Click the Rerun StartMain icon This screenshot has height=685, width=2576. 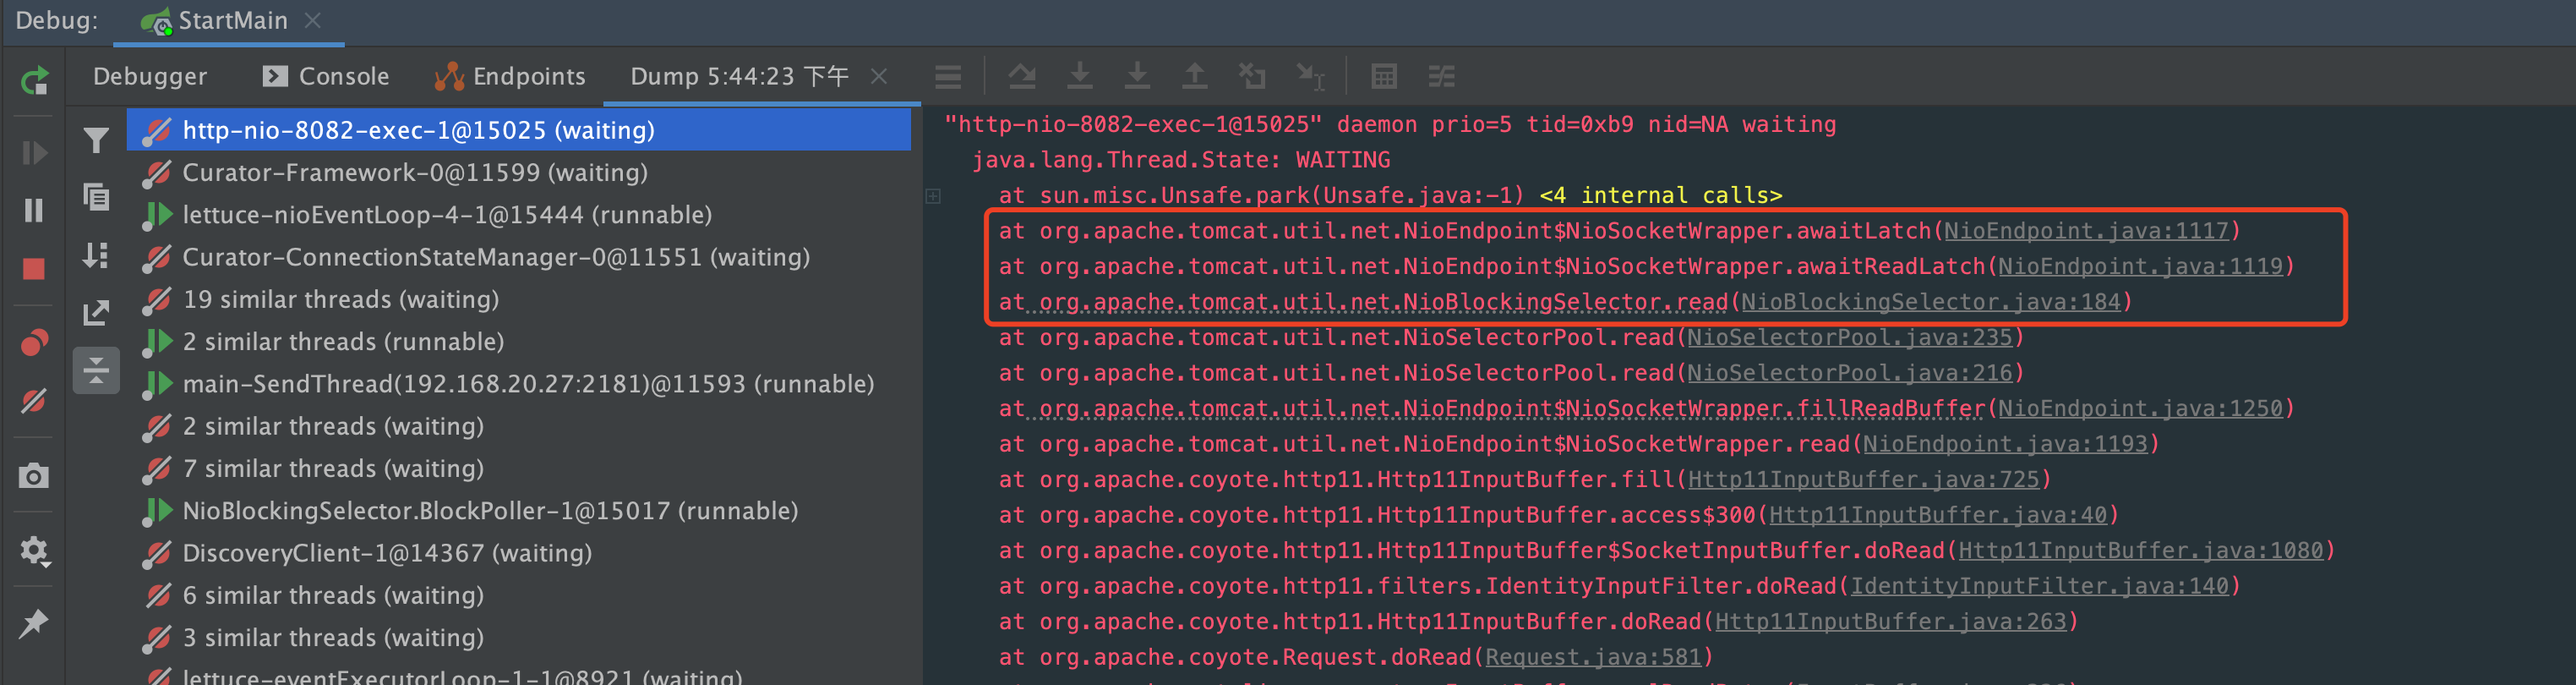[x=34, y=80]
